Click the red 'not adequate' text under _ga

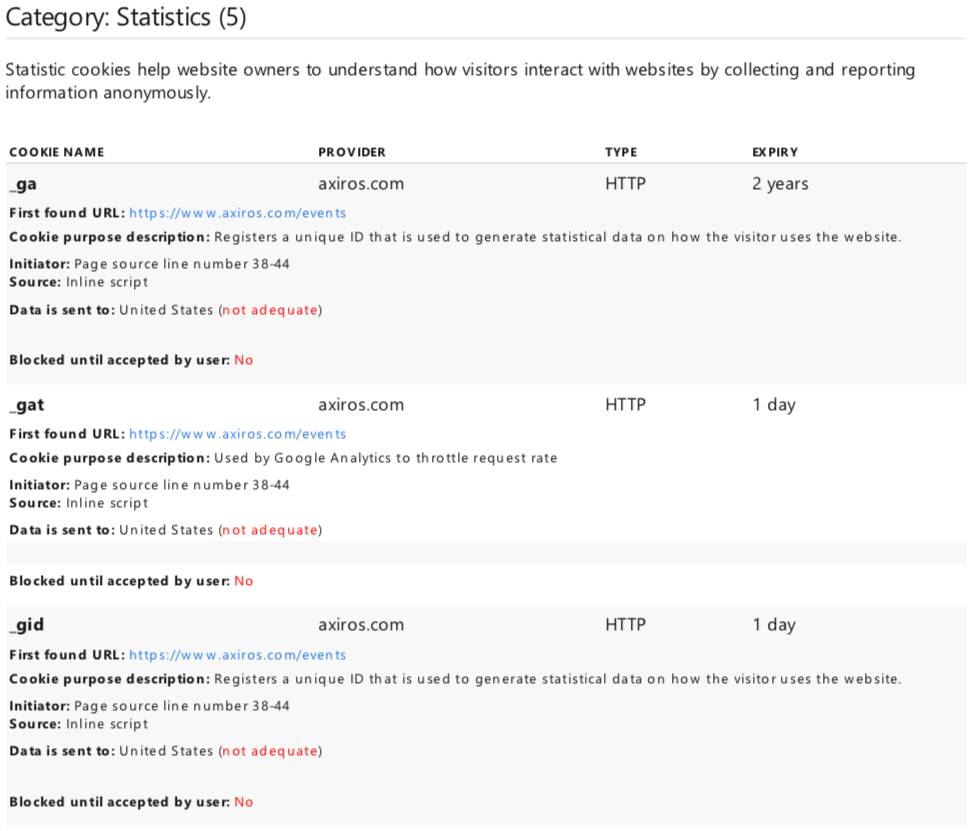click(270, 310)
